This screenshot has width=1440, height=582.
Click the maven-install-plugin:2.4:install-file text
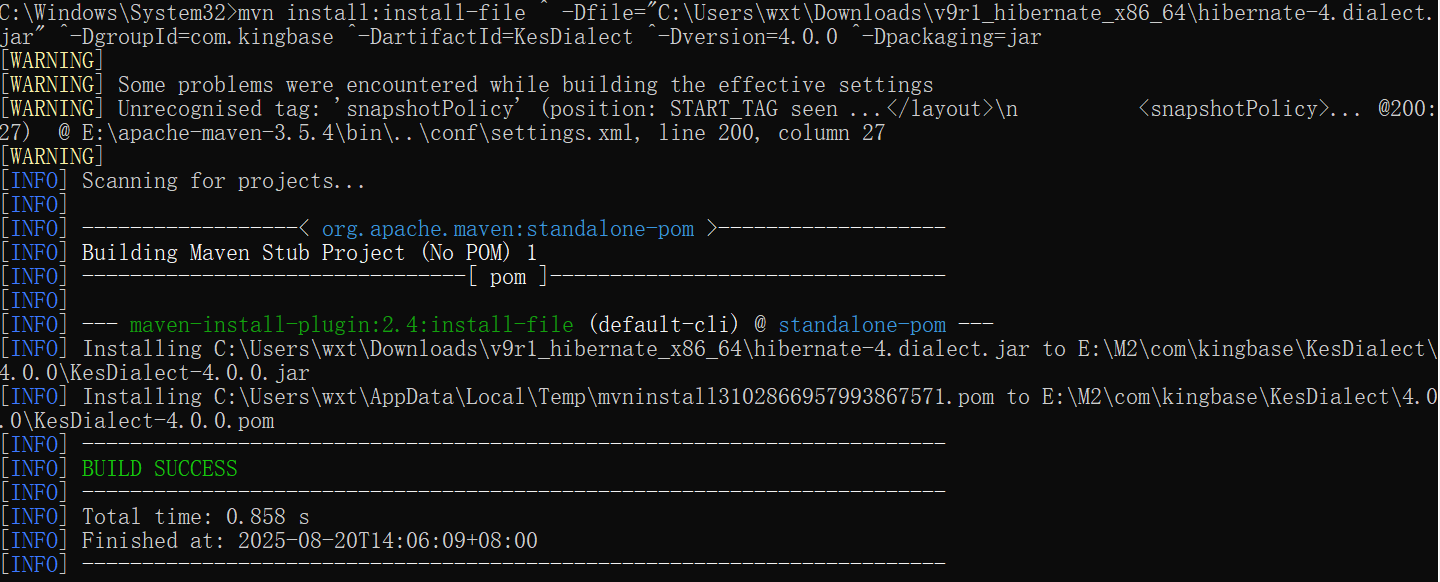[350, 324]
